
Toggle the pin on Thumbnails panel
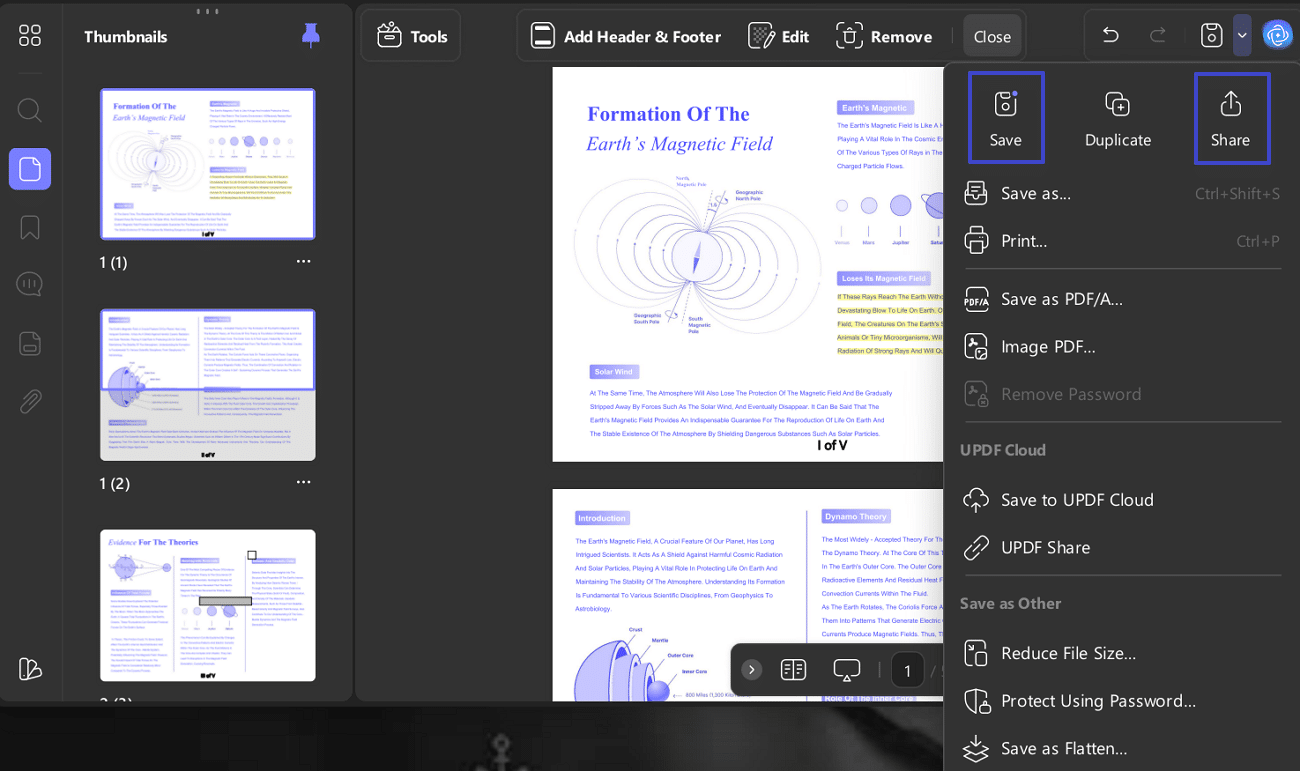pos(311,36)
